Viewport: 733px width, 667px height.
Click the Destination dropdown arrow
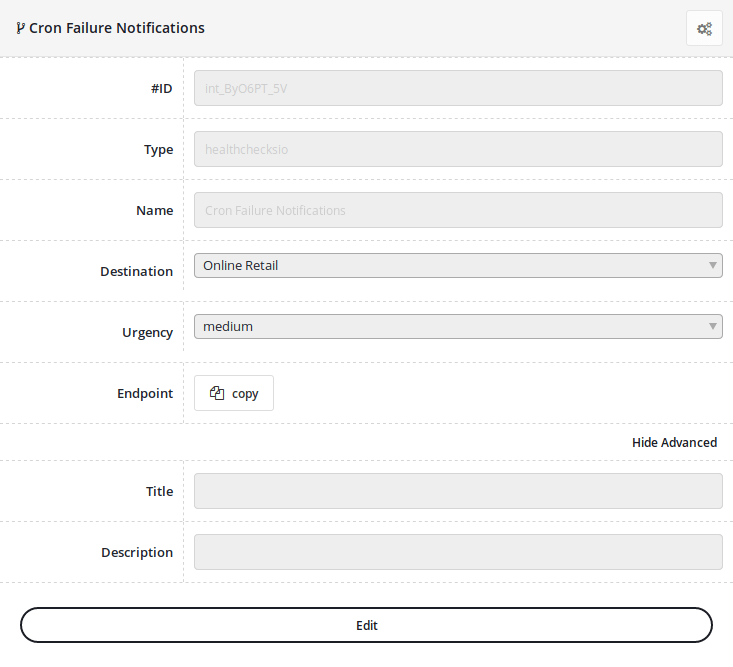[713, 265]
